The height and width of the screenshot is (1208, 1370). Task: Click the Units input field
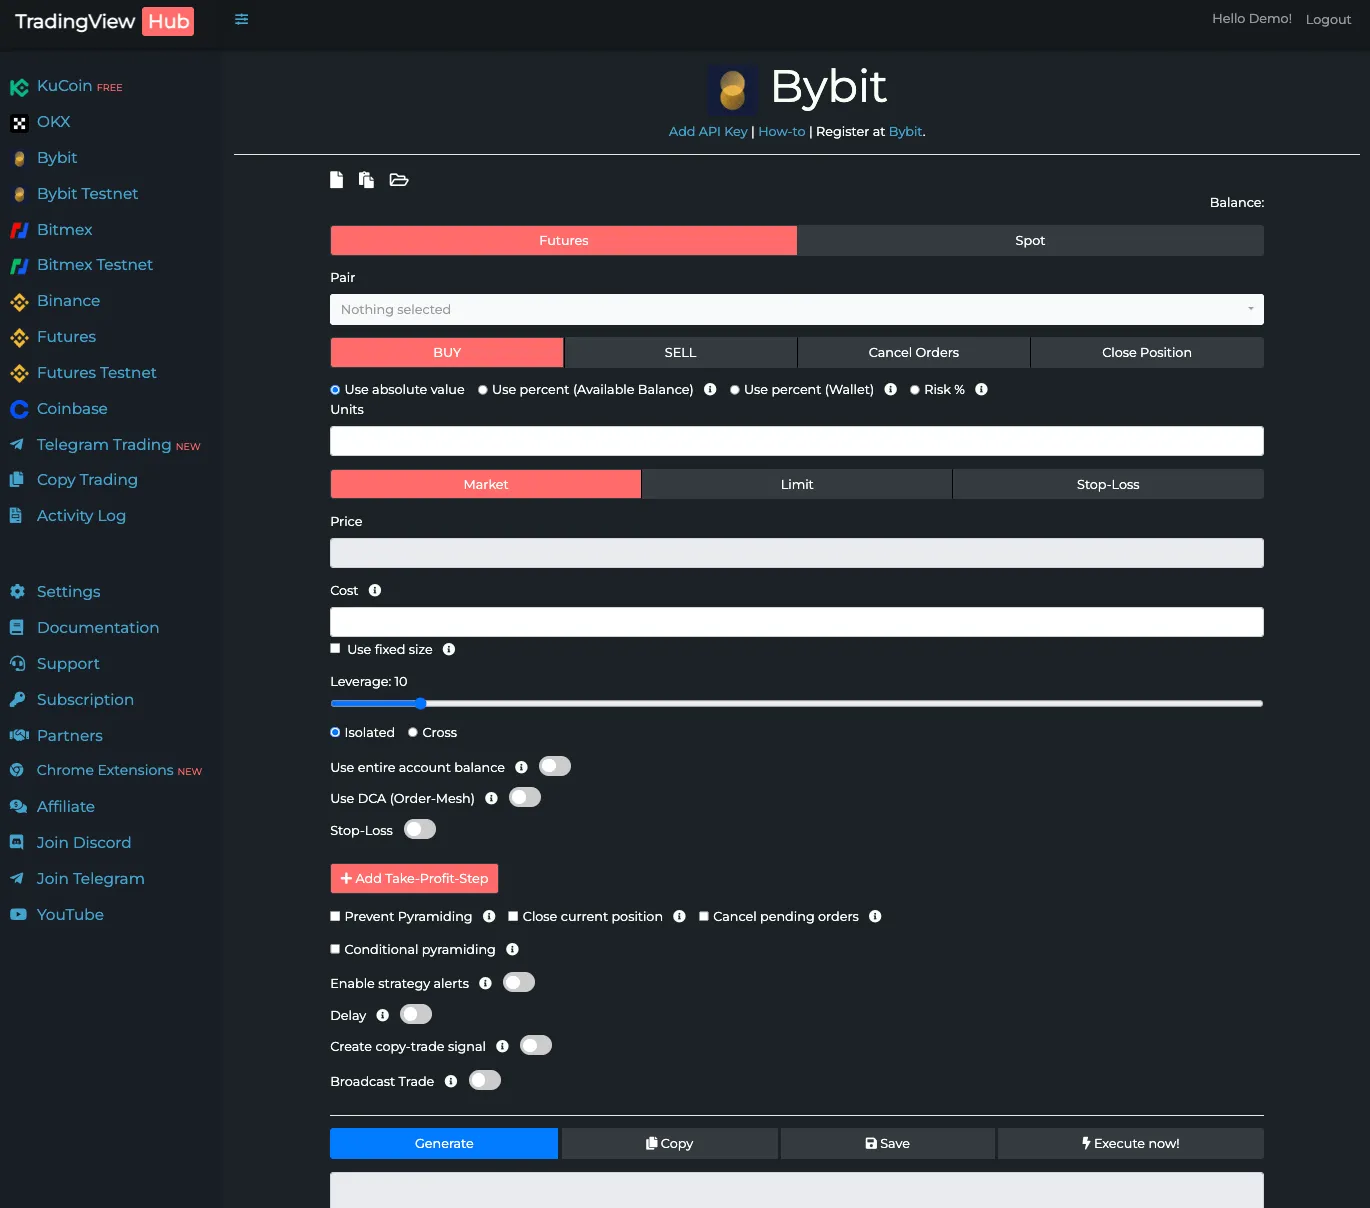point(796,442)
